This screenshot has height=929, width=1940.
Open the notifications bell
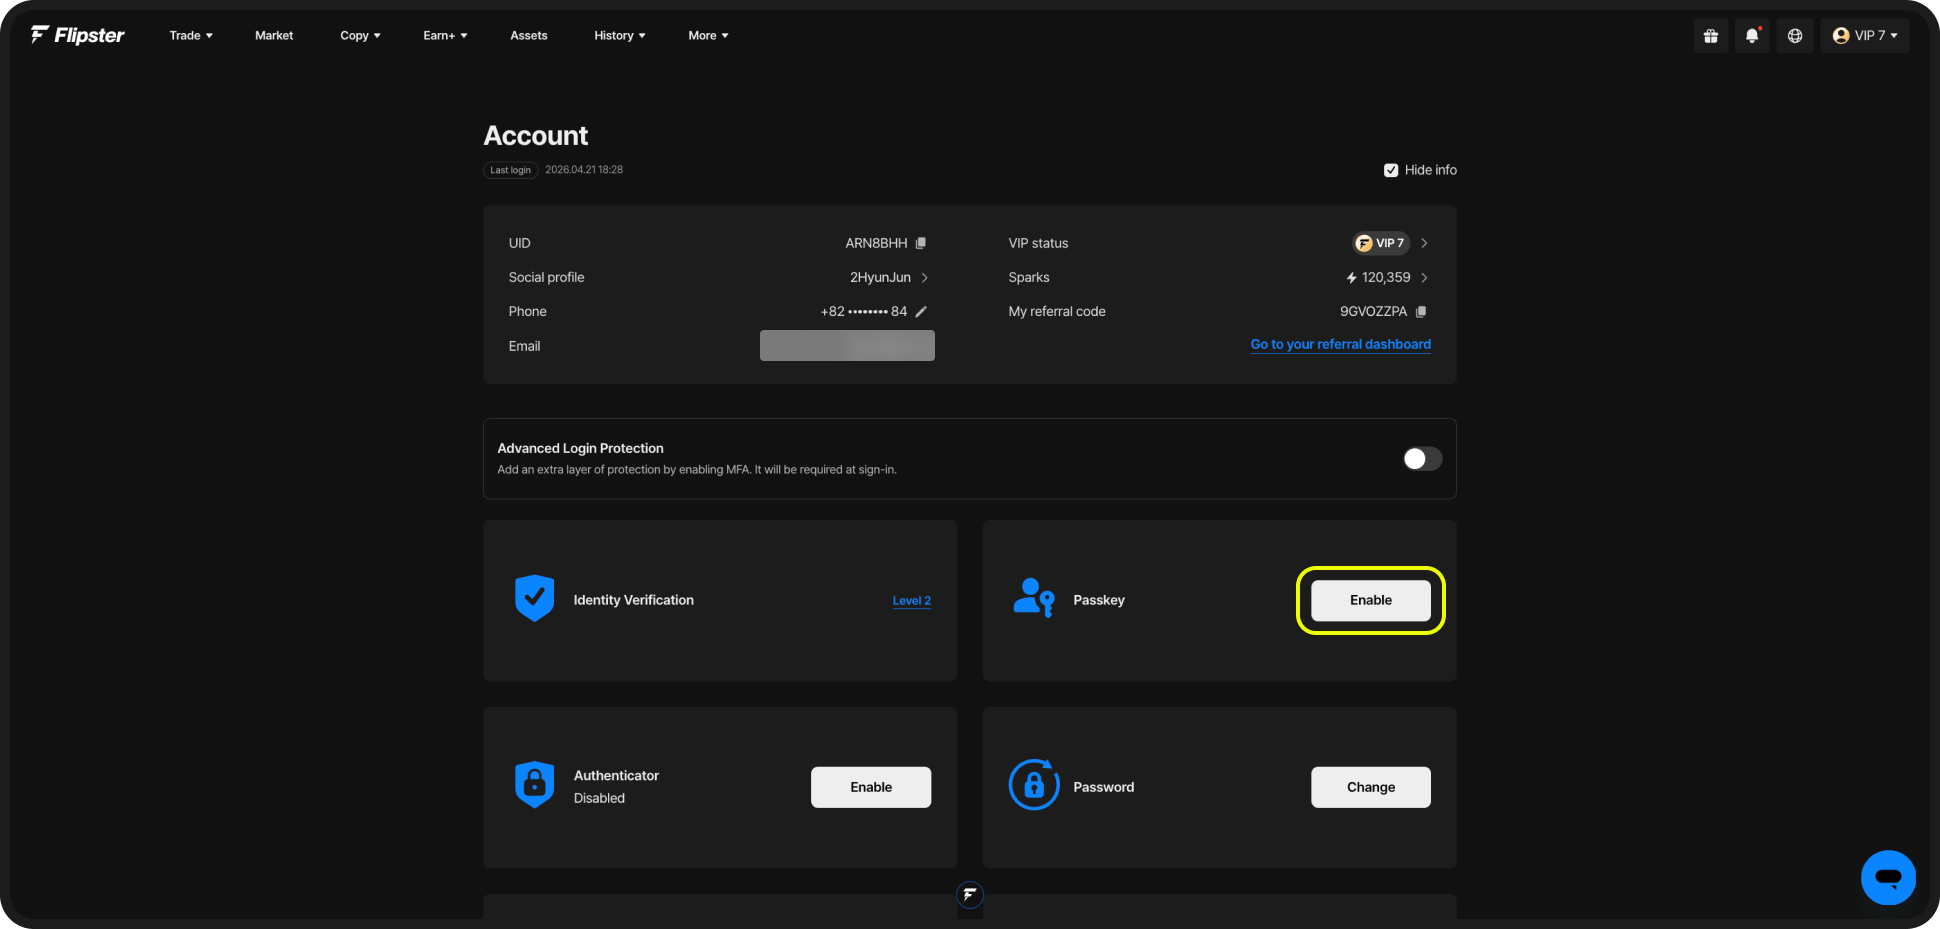(1752, 36)
